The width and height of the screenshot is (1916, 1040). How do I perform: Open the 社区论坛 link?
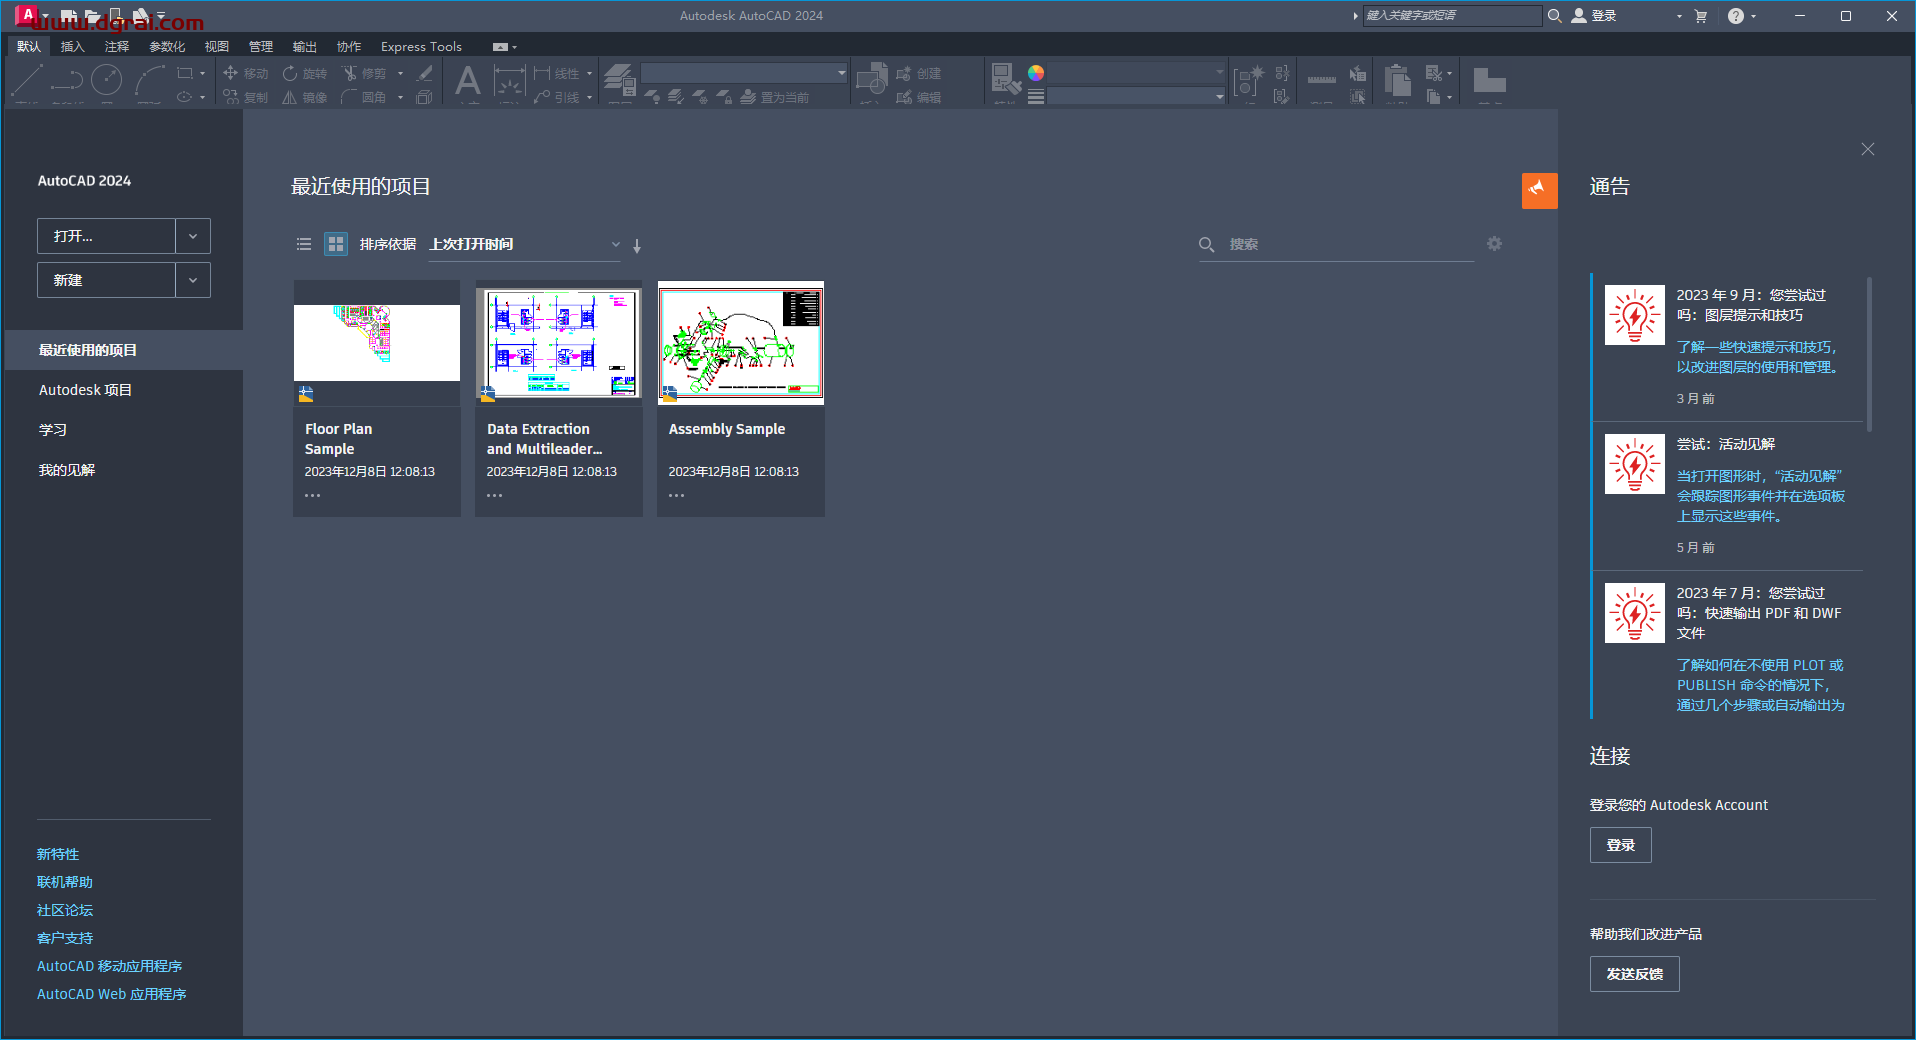tap(65, 910)
